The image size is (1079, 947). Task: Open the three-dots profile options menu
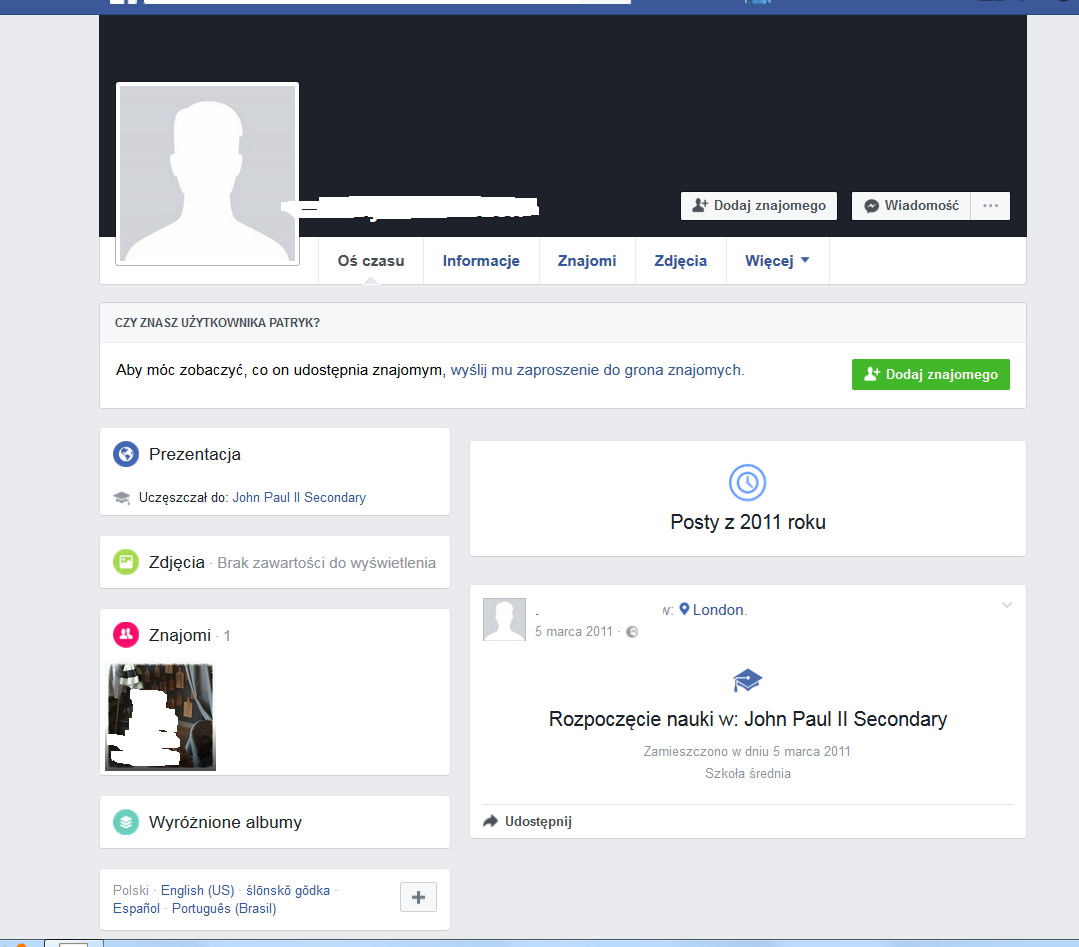990,206
